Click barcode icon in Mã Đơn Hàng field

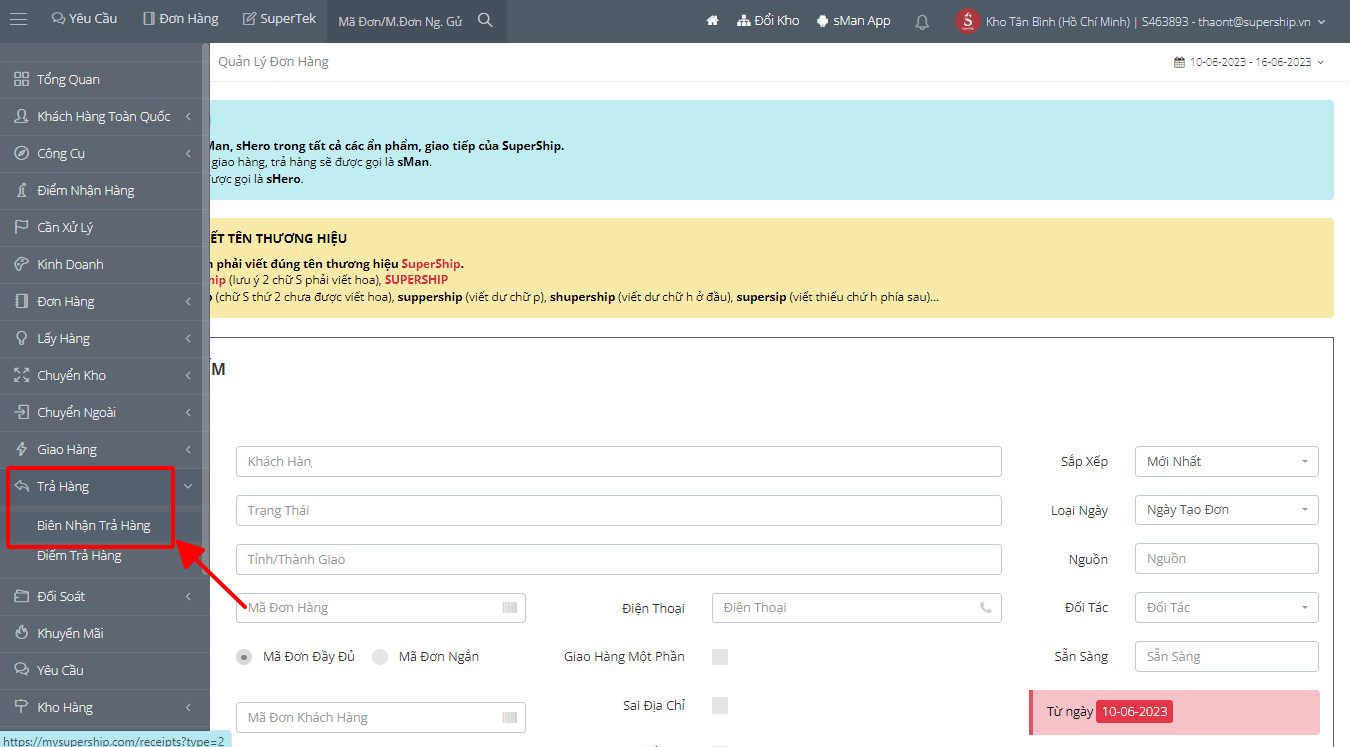click(x=510, y=607)
